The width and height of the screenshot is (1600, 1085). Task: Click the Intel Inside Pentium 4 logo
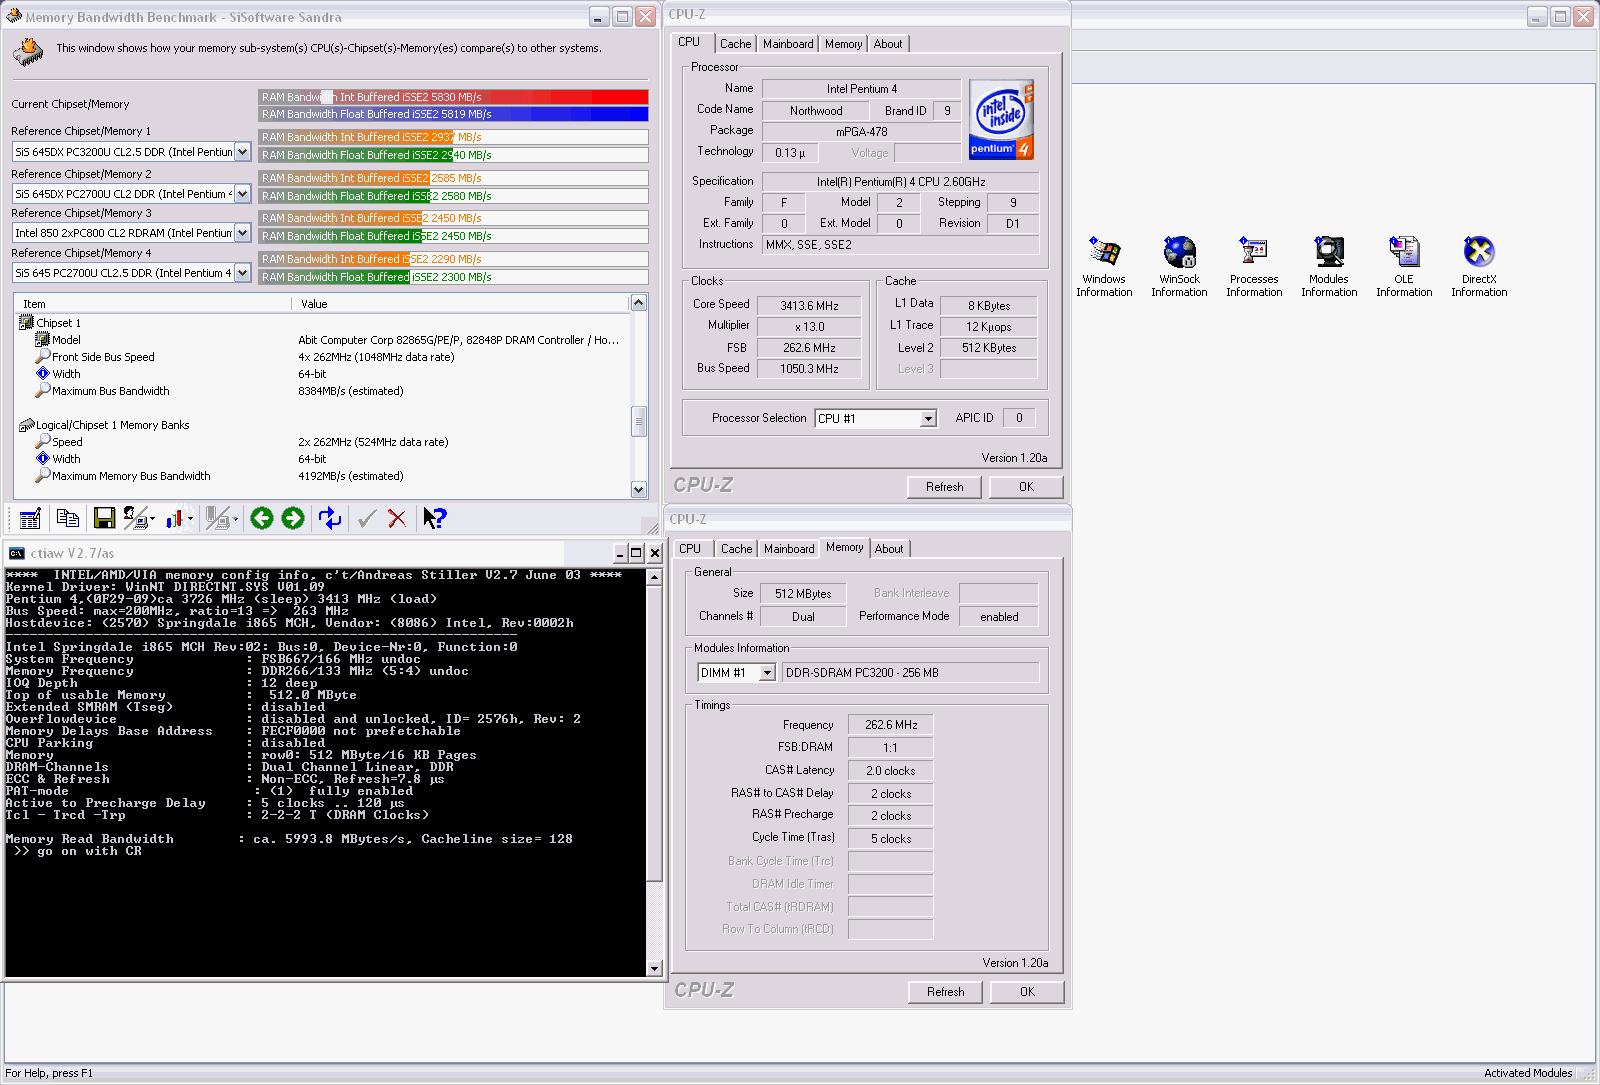point(1001,121)
